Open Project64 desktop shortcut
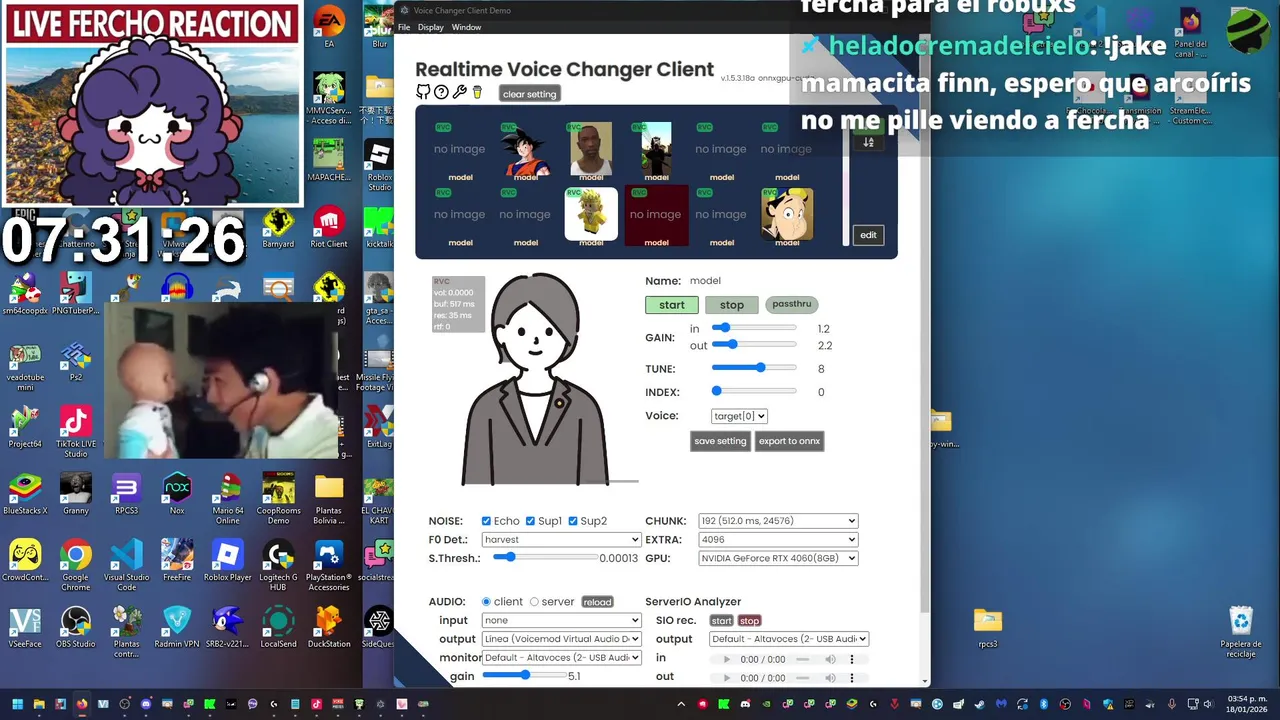Image resolution: width=1280 pixels, height=720 pixels. [25, 427]
